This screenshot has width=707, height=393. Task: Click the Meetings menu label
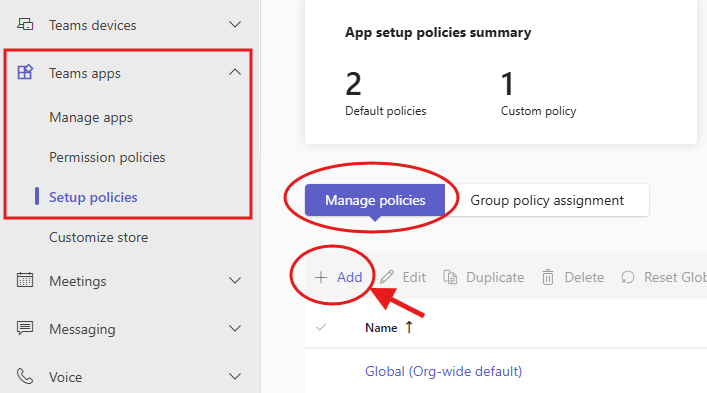point(78,281)
